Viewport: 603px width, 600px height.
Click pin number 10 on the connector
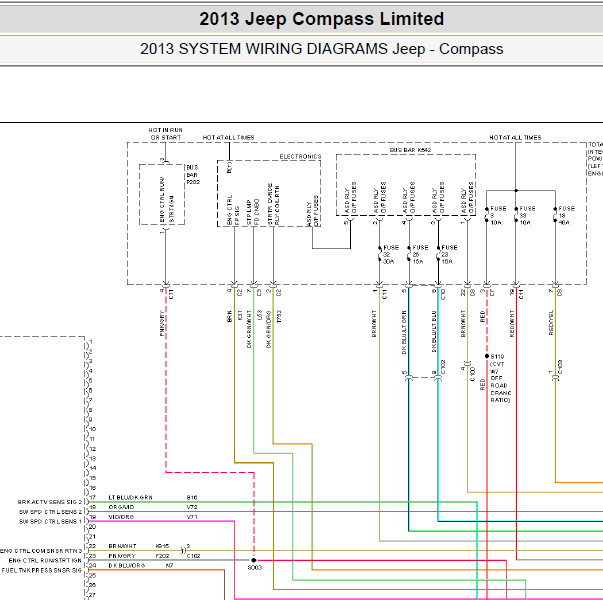click(93, 429)
